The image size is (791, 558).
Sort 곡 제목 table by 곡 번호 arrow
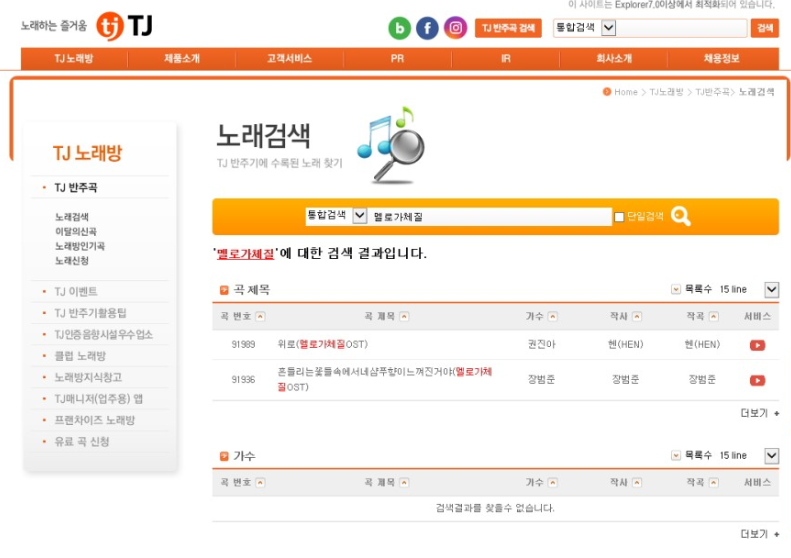pos(260,316)
